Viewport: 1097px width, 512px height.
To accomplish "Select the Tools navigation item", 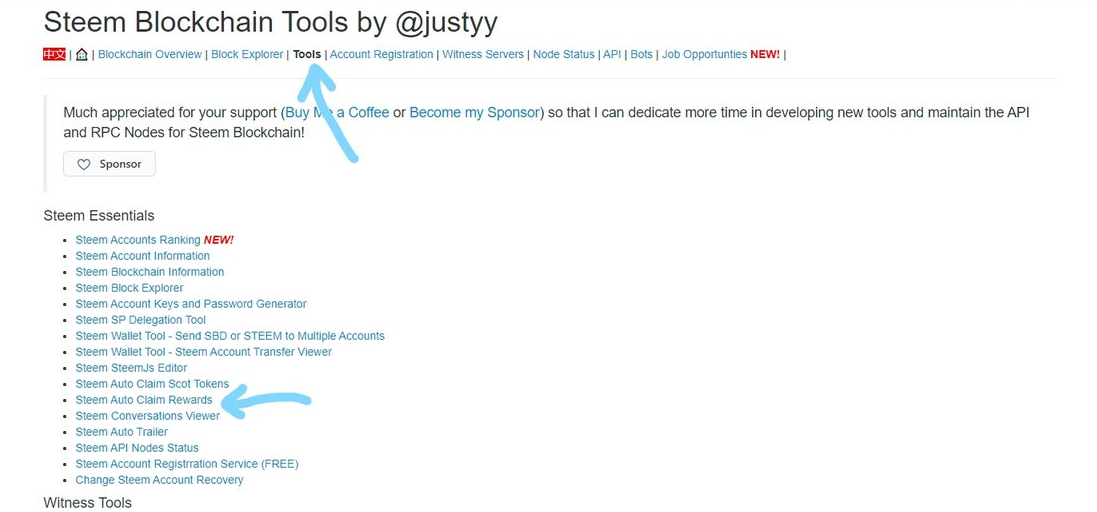I will click(307, 55).
